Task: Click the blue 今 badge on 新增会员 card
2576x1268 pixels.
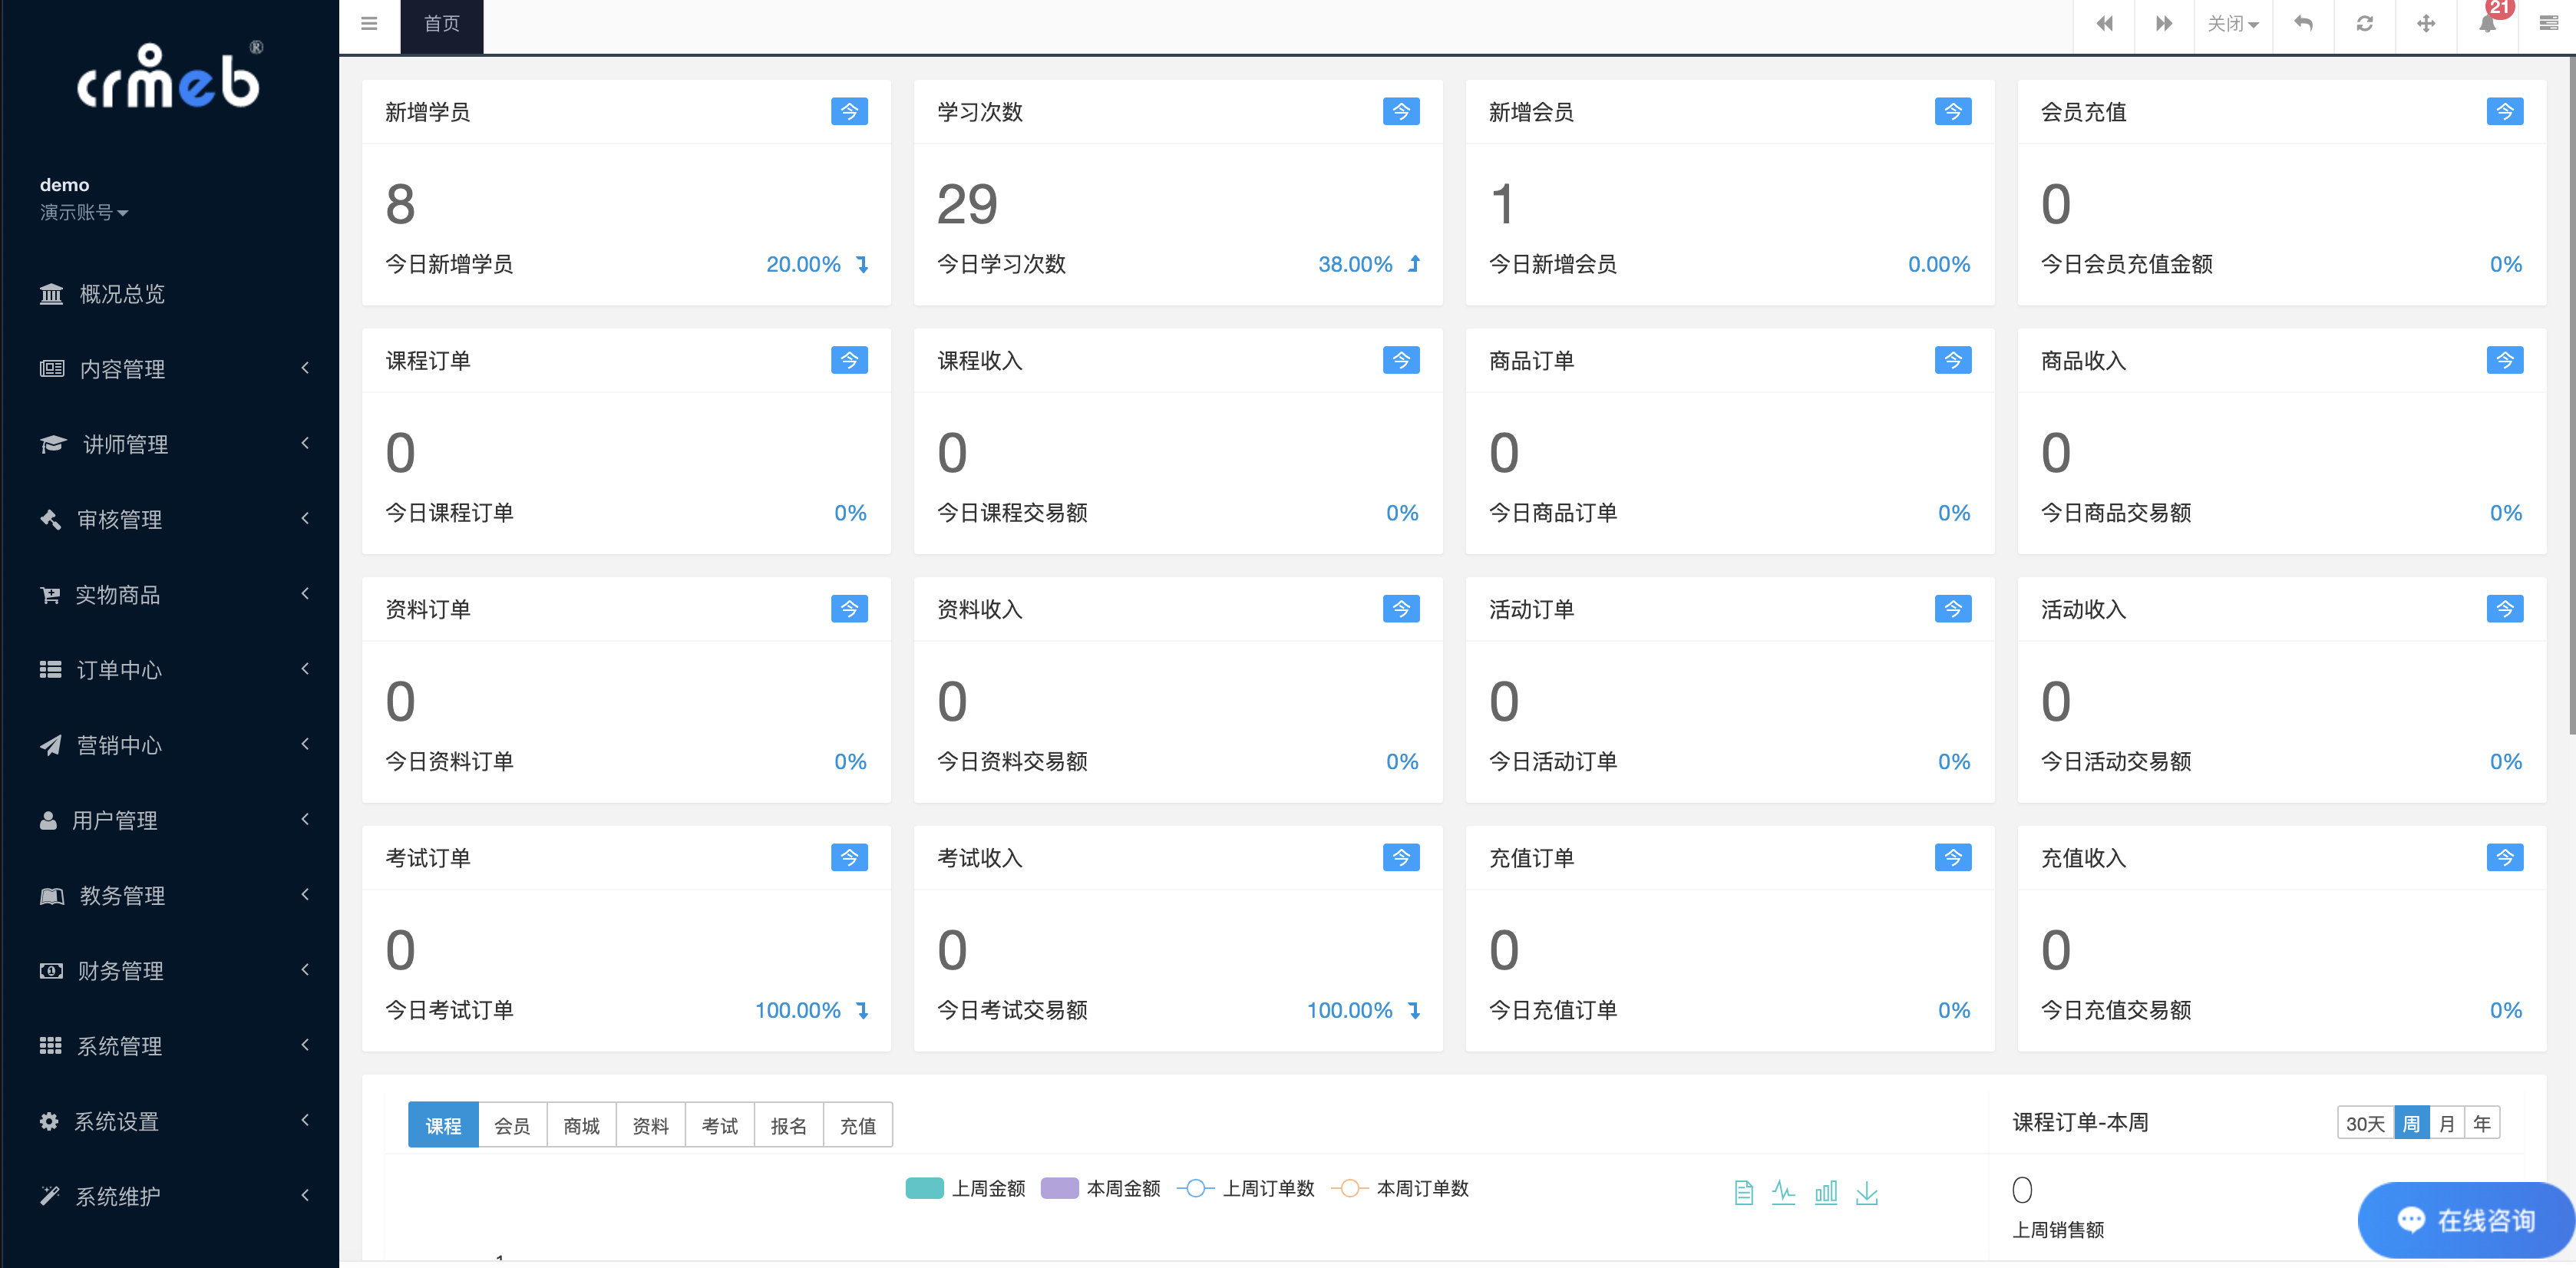Action: [1953, 111]
